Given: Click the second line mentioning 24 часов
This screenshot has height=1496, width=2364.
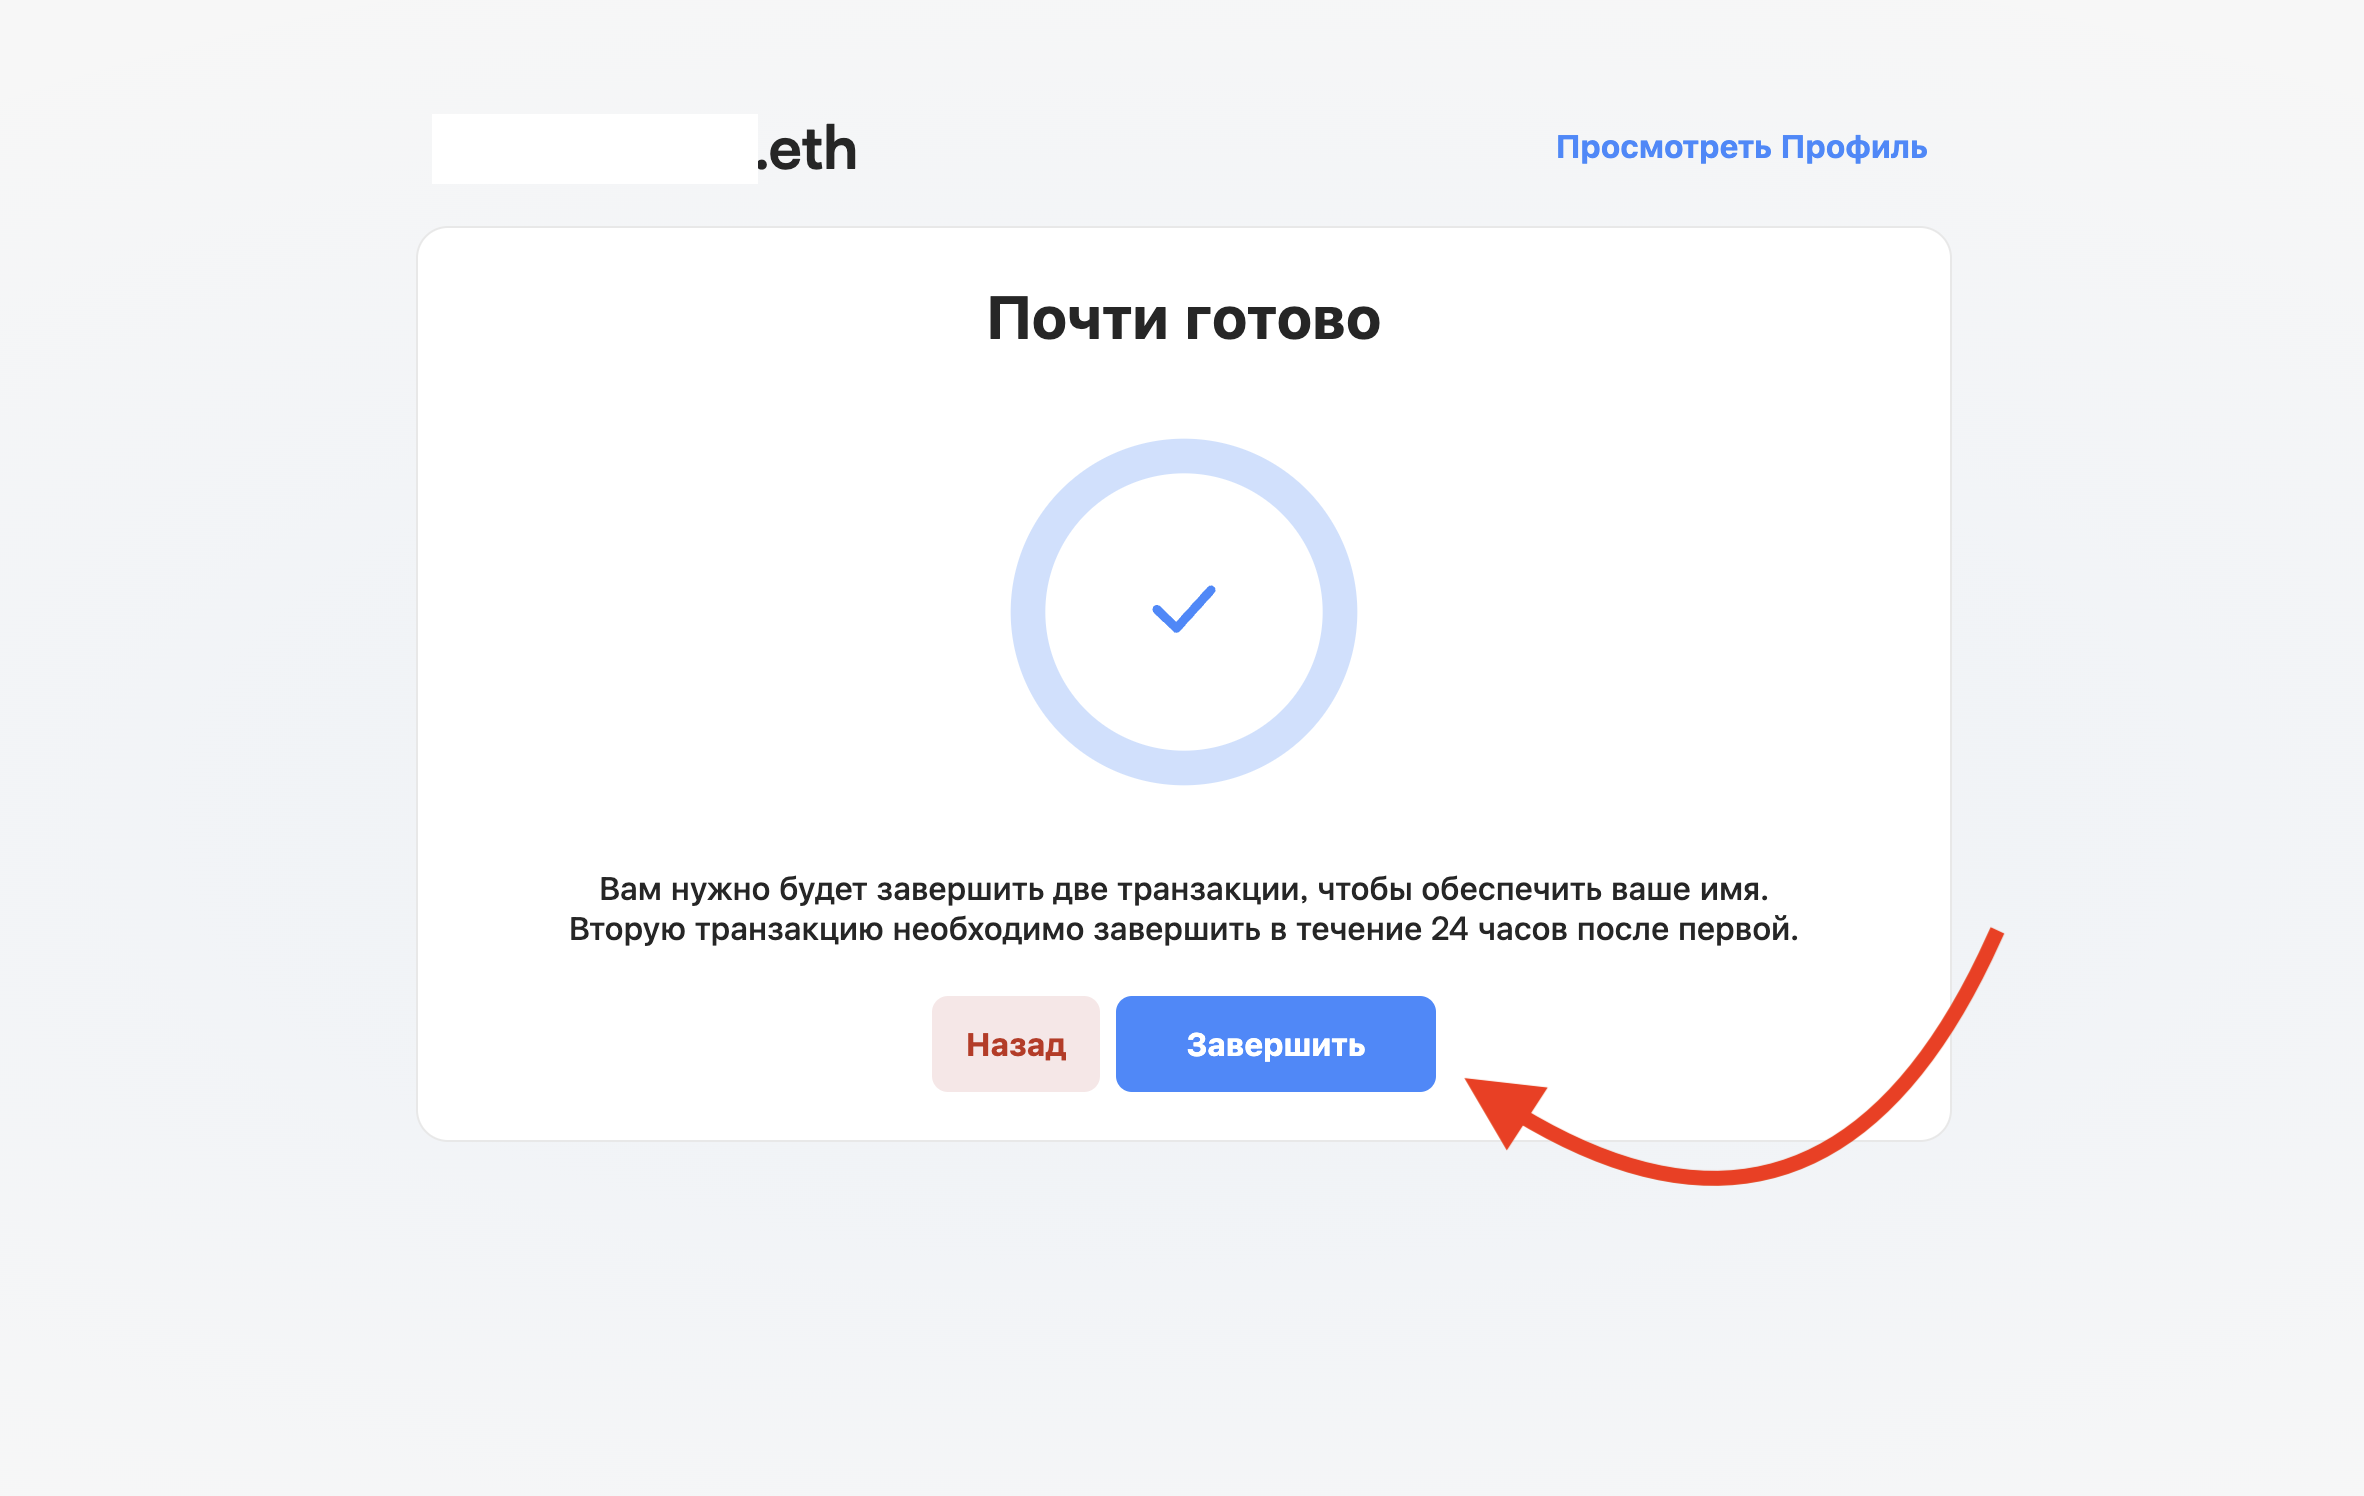Looking at the screenshot, I should (1184, 929).
